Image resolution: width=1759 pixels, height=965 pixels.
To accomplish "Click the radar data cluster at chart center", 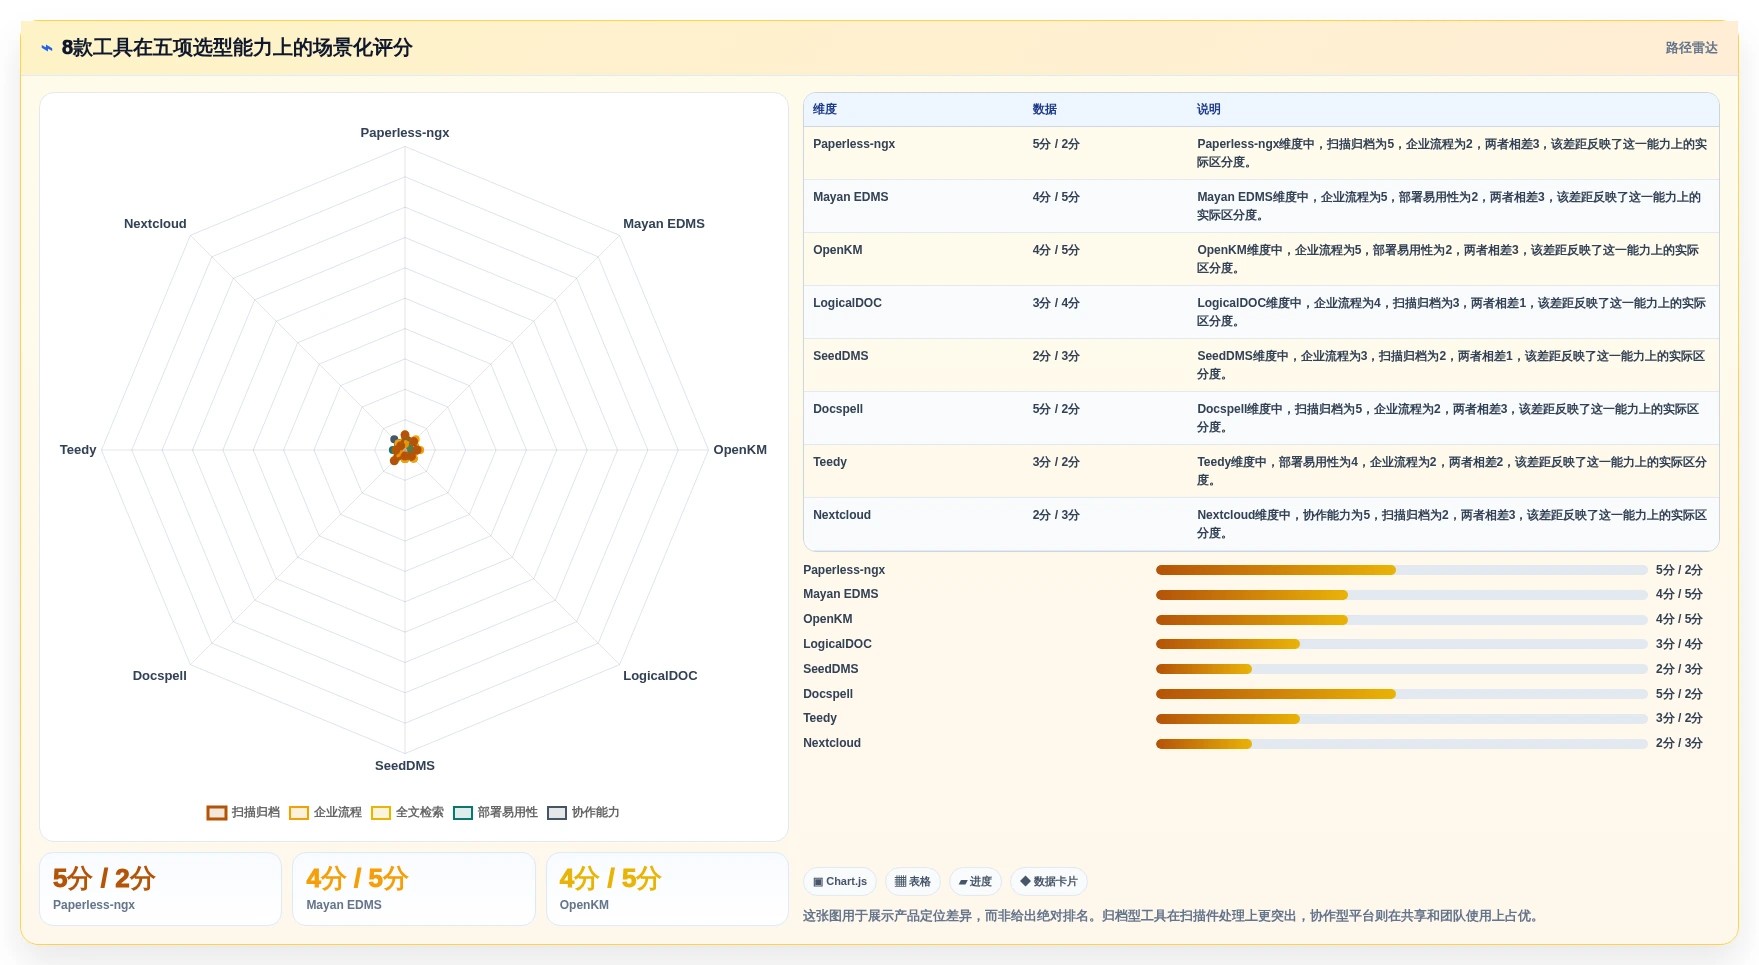I will (x=405, y=448).
